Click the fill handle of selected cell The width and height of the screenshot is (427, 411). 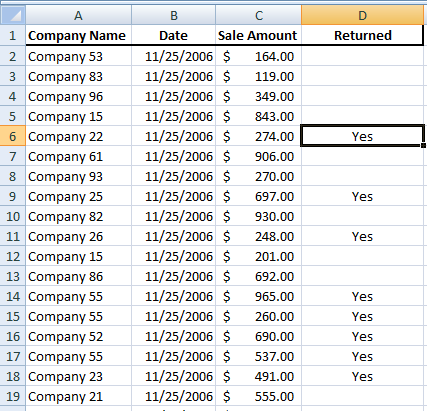click(423, 145)
